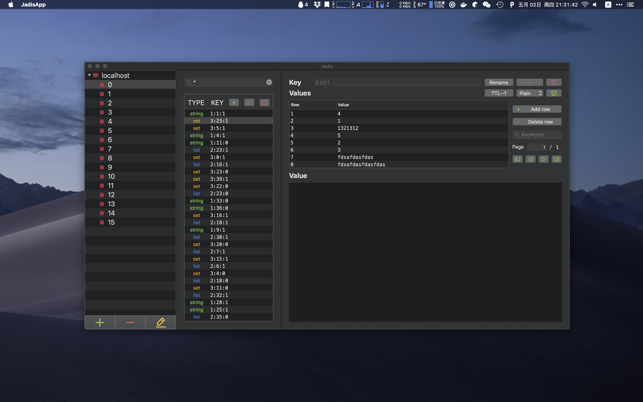Click the red database icon for database 15

[x=102, y=222]
